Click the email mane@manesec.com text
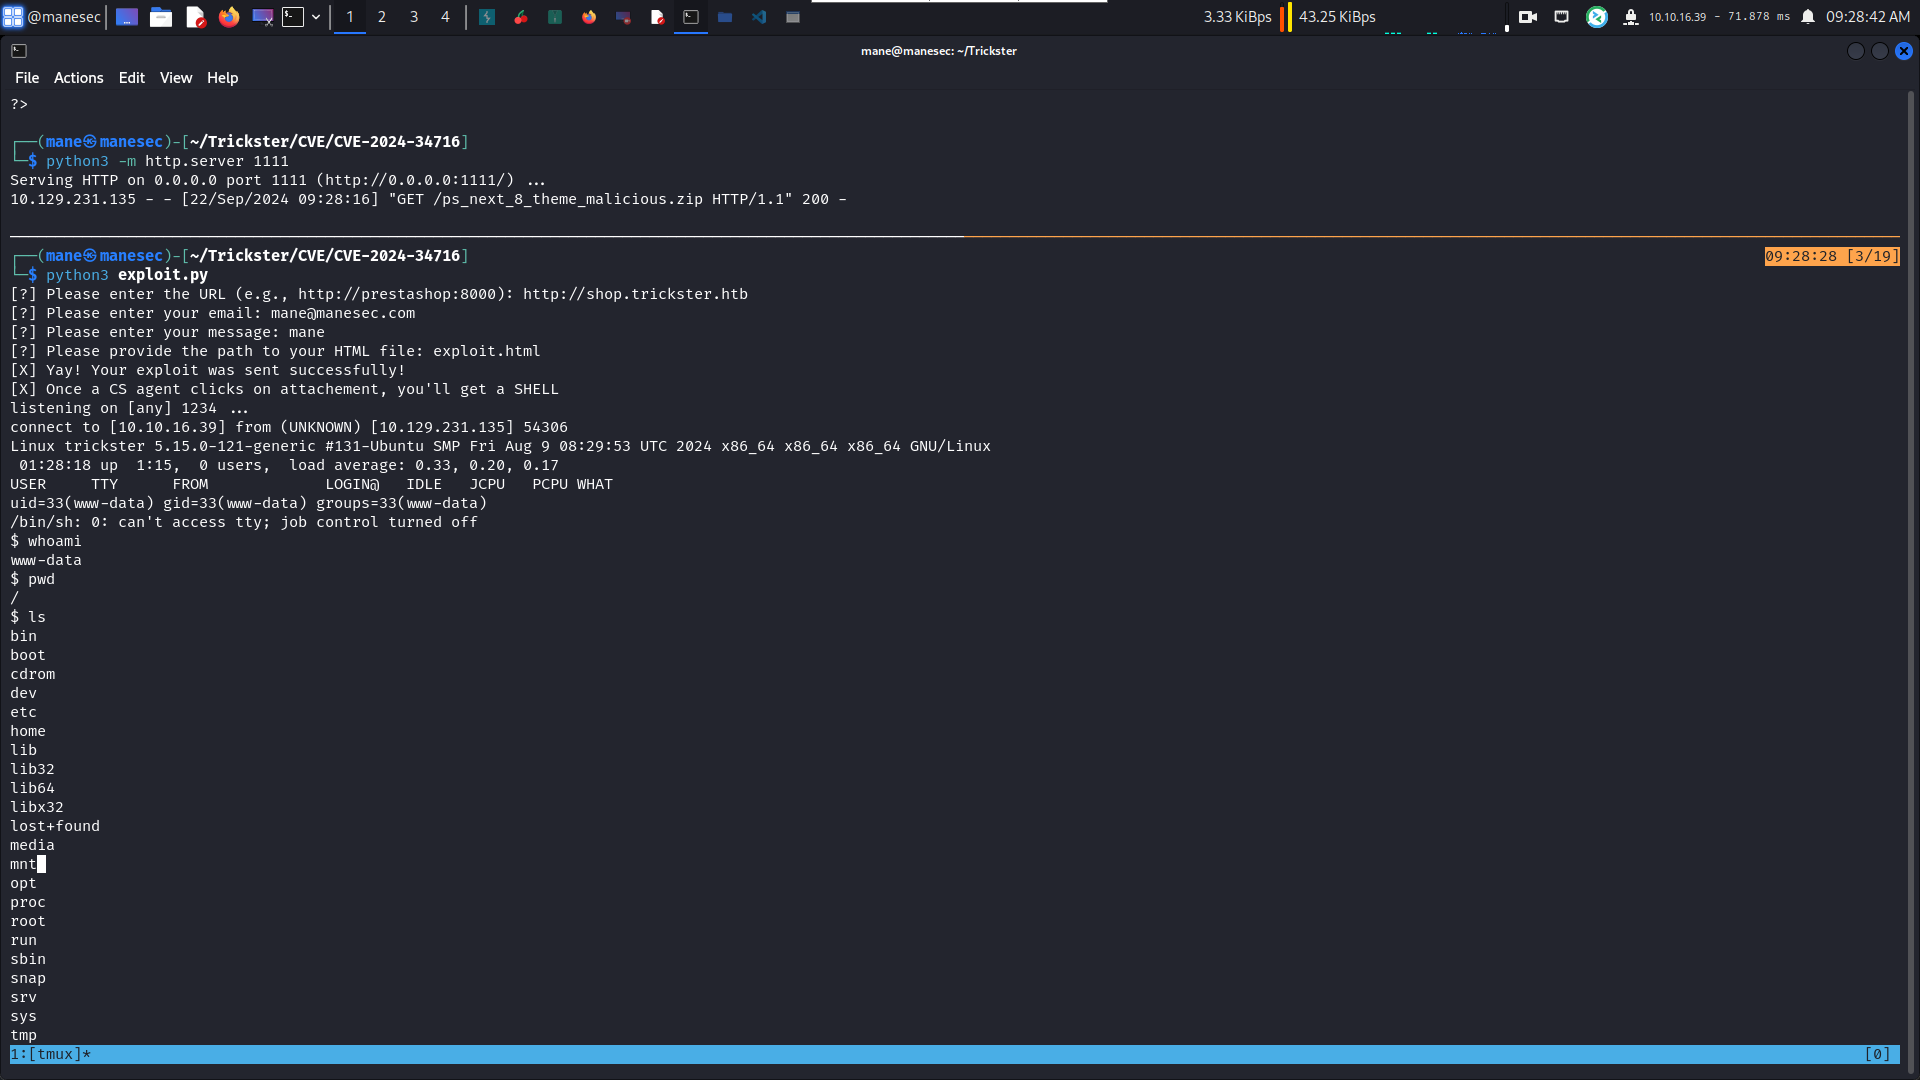This screenshot has height=1080, width=1920. [x=343, y=313]
